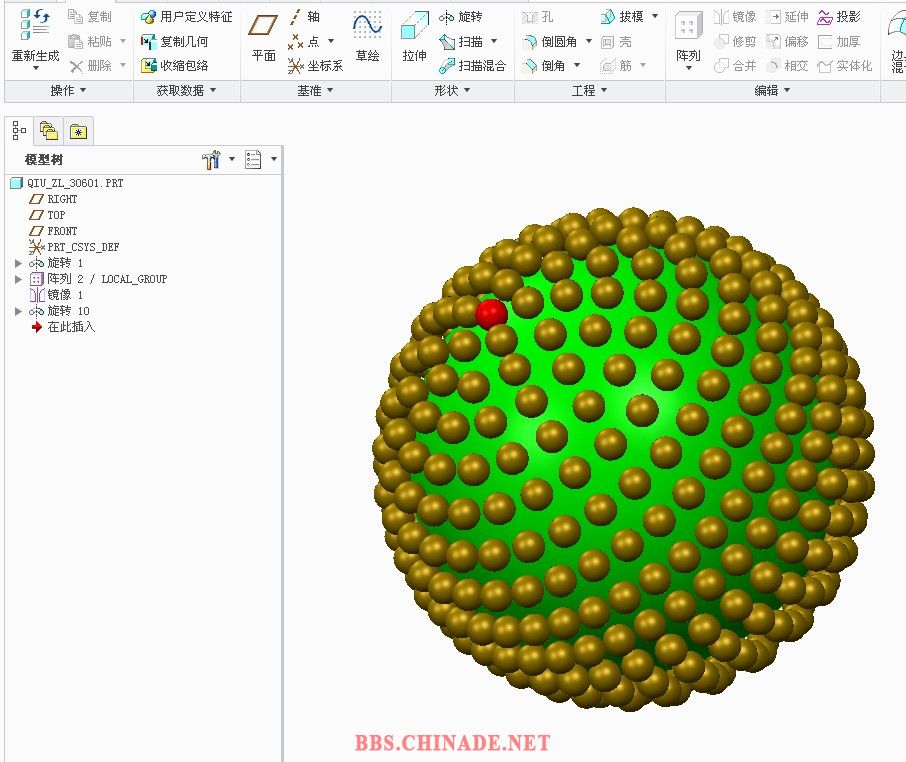Screen dimensions: 906x762
Task: Open User-Defined Feature (用户定义特征)
Action: [x=186, y=17]
